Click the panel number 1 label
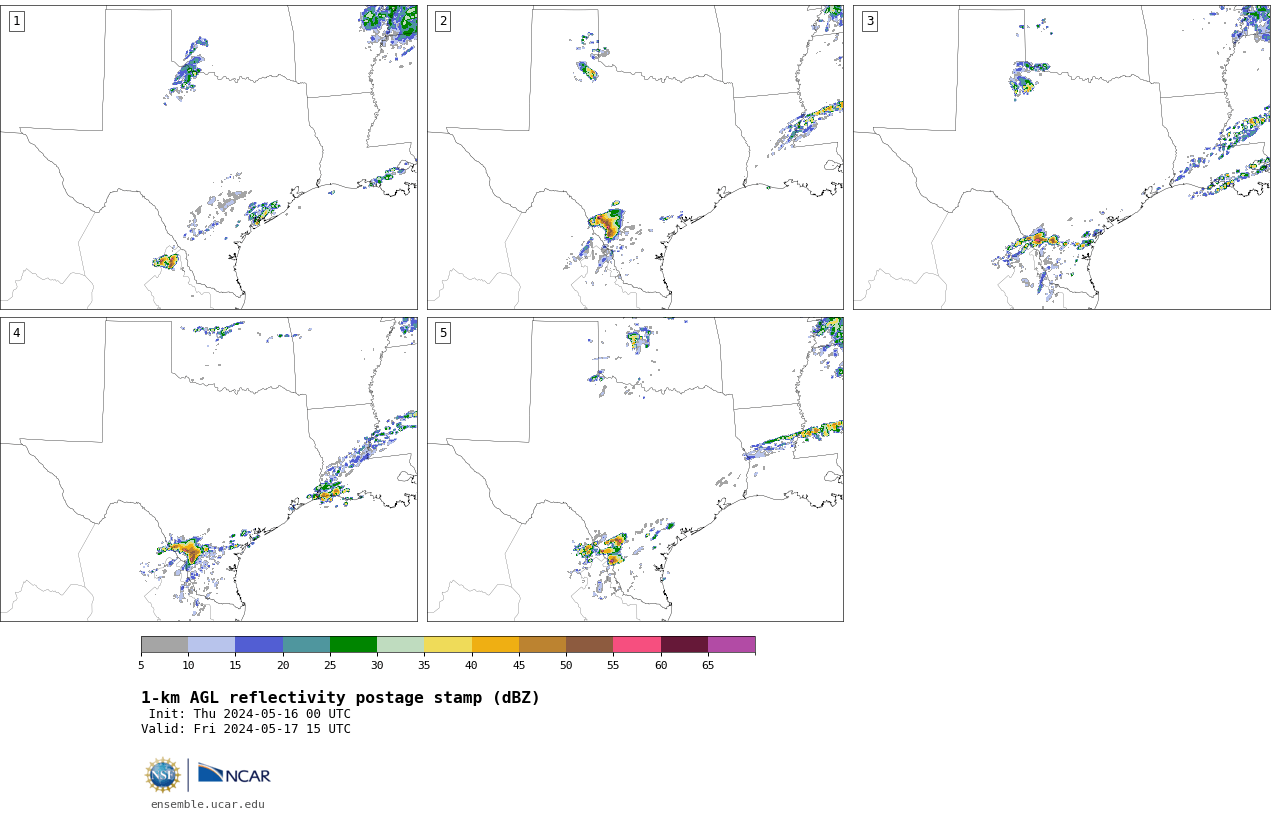Viewport: 1280px width, 815px height. tap(16, 21)
